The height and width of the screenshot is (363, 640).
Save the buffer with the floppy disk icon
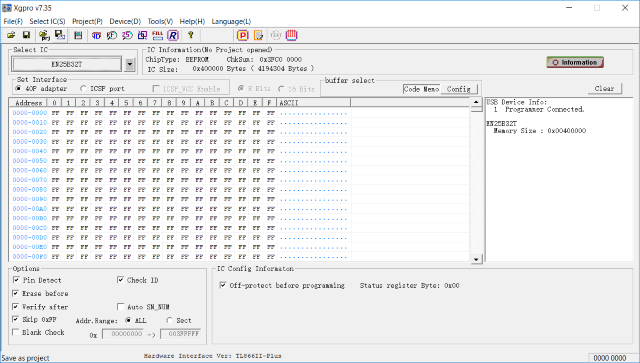26,36
